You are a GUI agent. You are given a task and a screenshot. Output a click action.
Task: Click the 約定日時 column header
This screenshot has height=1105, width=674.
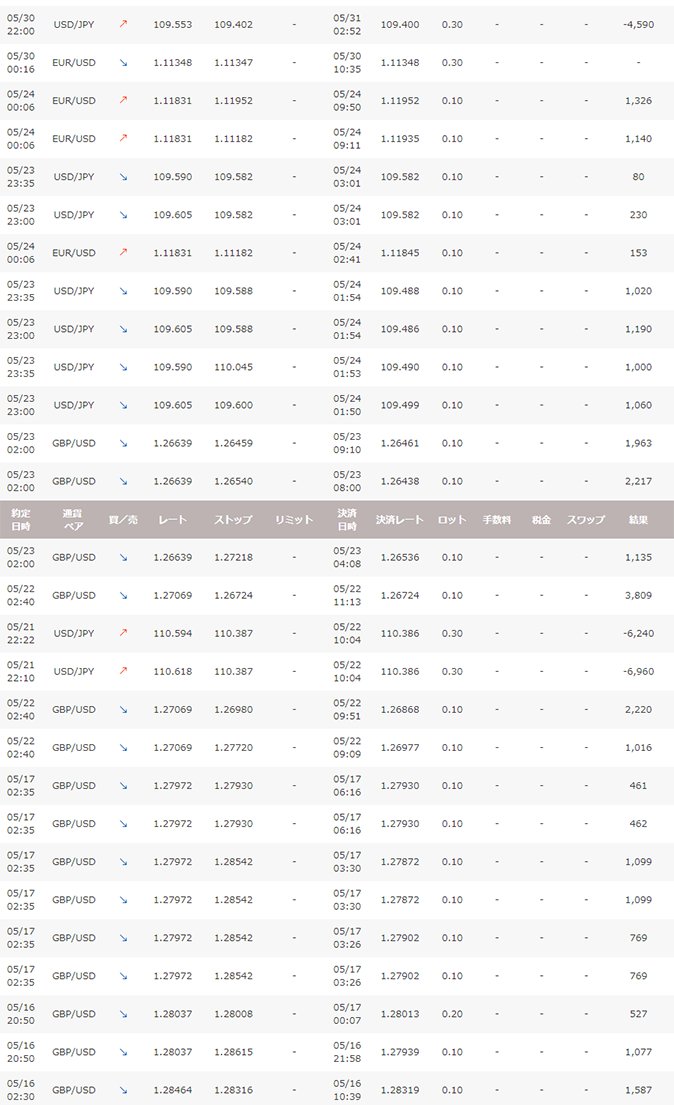coord(20,520)
